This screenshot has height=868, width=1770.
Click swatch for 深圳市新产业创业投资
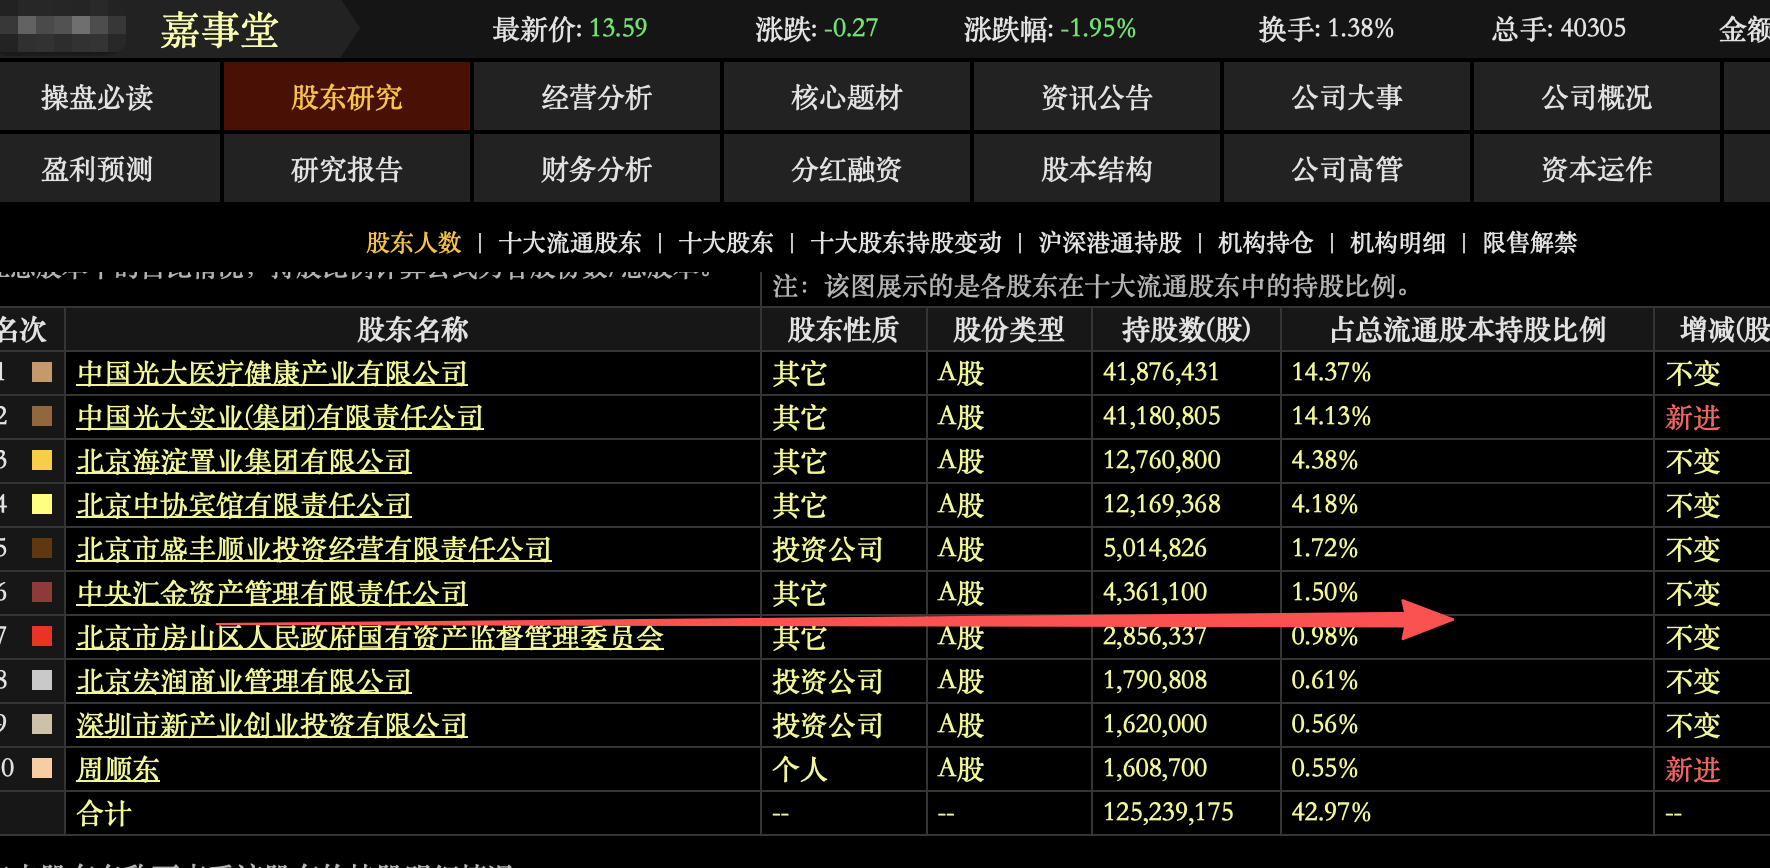[42, 724]
